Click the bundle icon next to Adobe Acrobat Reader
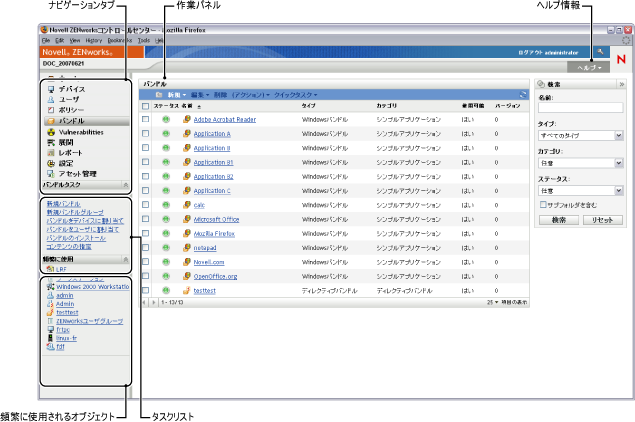The width and height of the screenshot is (635, 422). pos(187,119)
